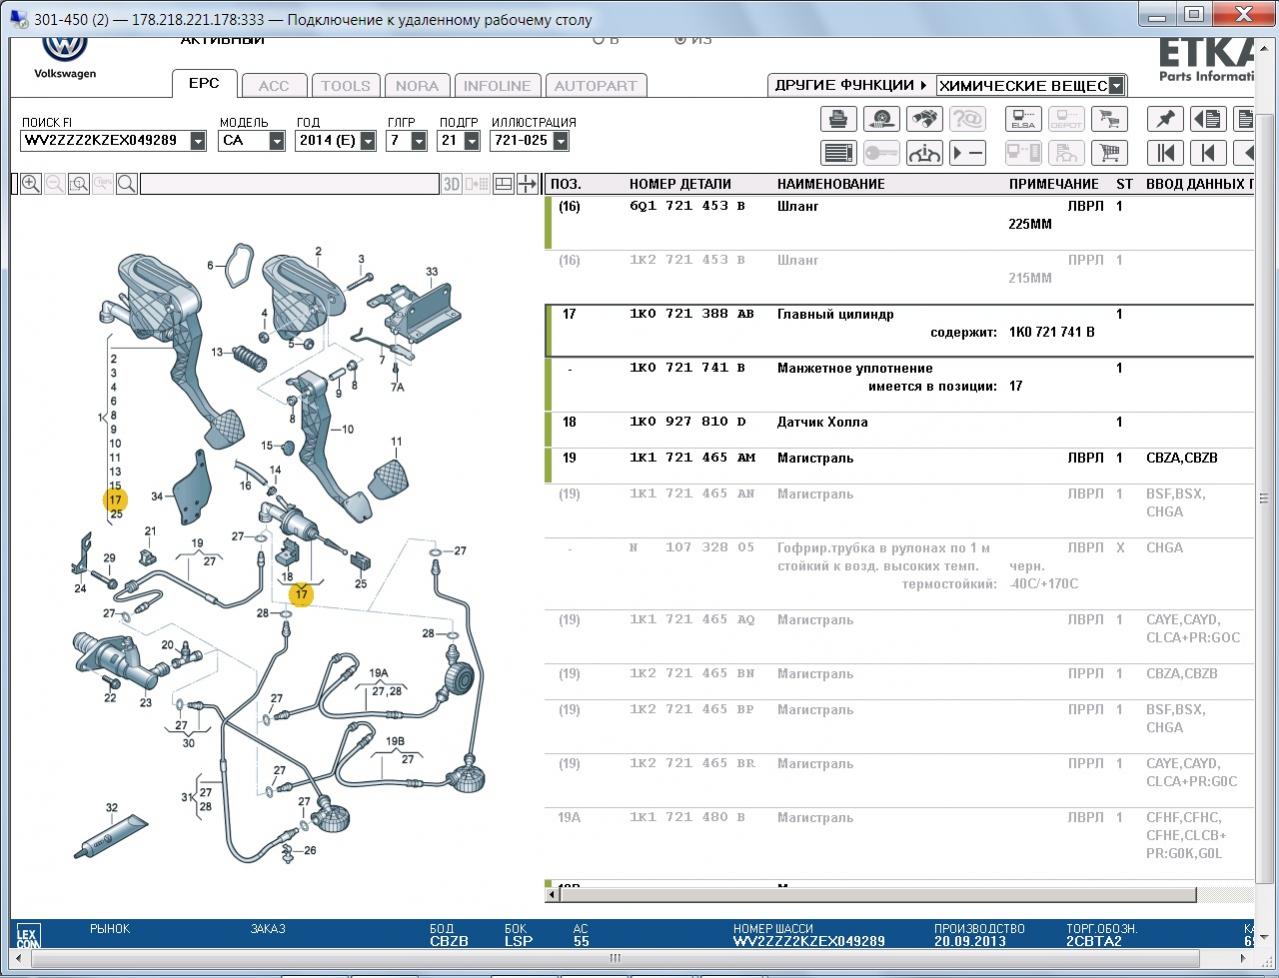This screenshot has width=1279, height=978.
Task: Switch to the TOOLS tab
Action: click(346, 86)
